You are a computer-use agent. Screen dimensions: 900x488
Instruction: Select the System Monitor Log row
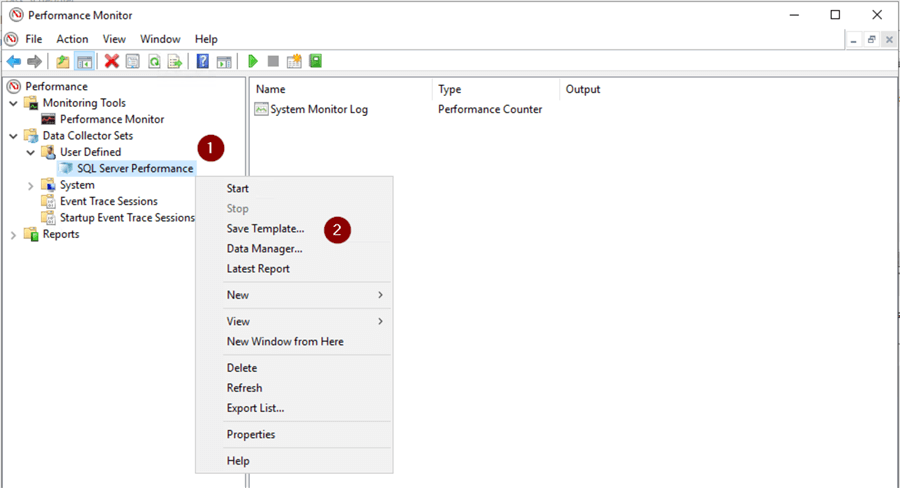(319, 109)
